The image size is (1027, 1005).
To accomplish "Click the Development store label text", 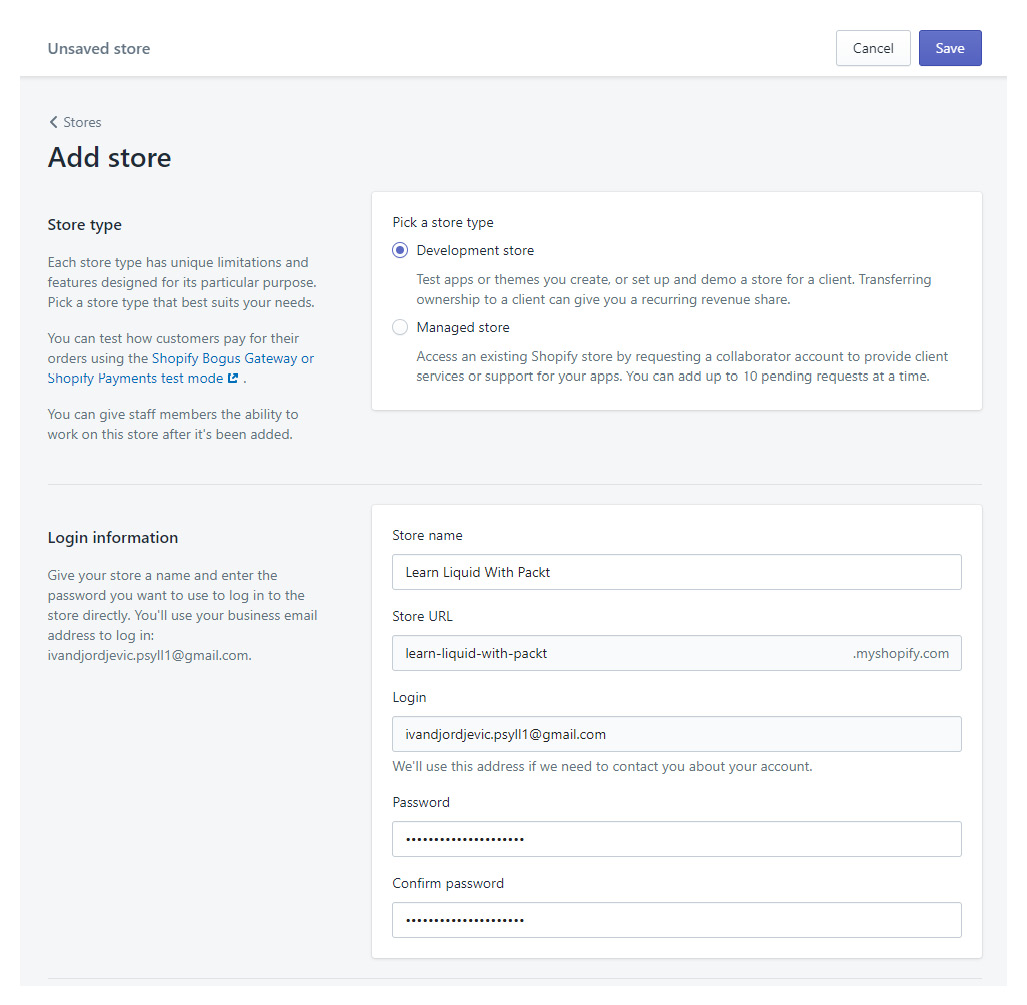I will [x=475, y=250].
